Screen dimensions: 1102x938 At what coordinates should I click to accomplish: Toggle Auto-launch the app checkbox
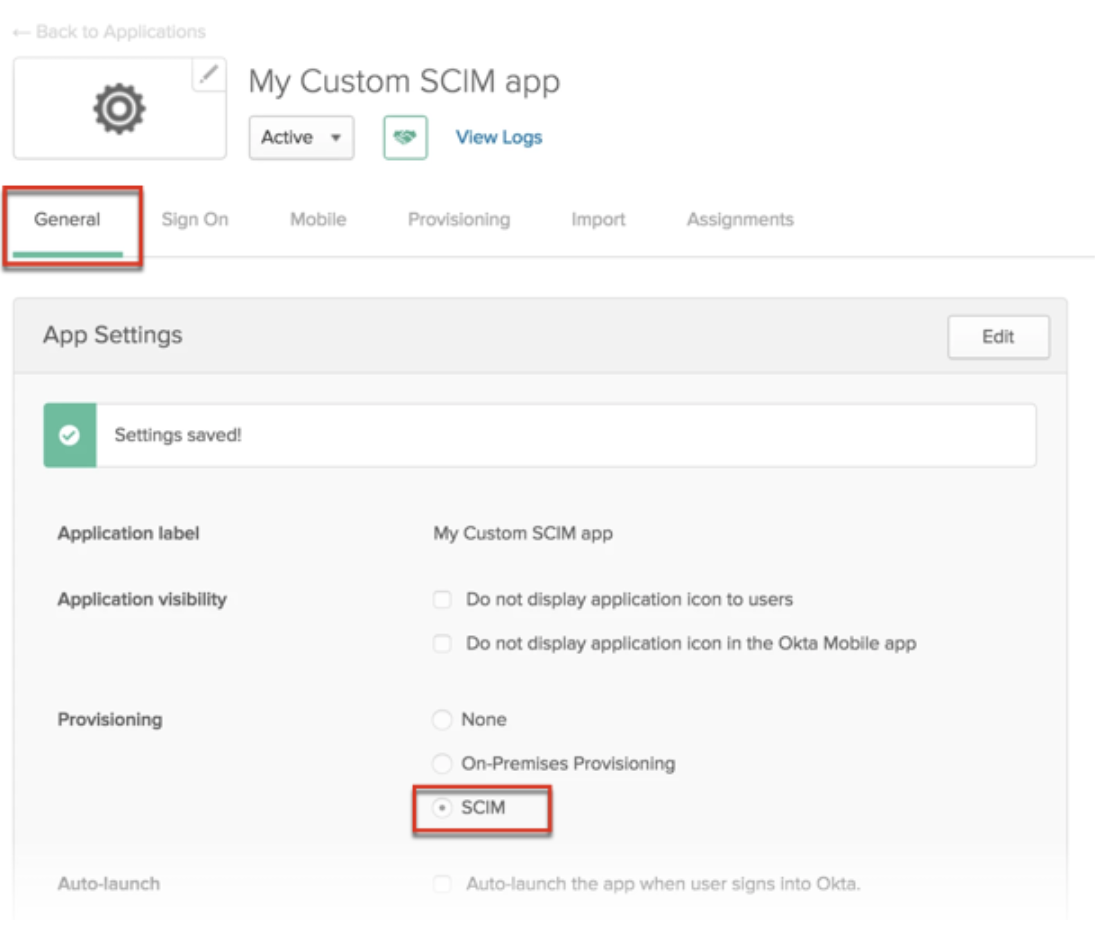(442, 884)
